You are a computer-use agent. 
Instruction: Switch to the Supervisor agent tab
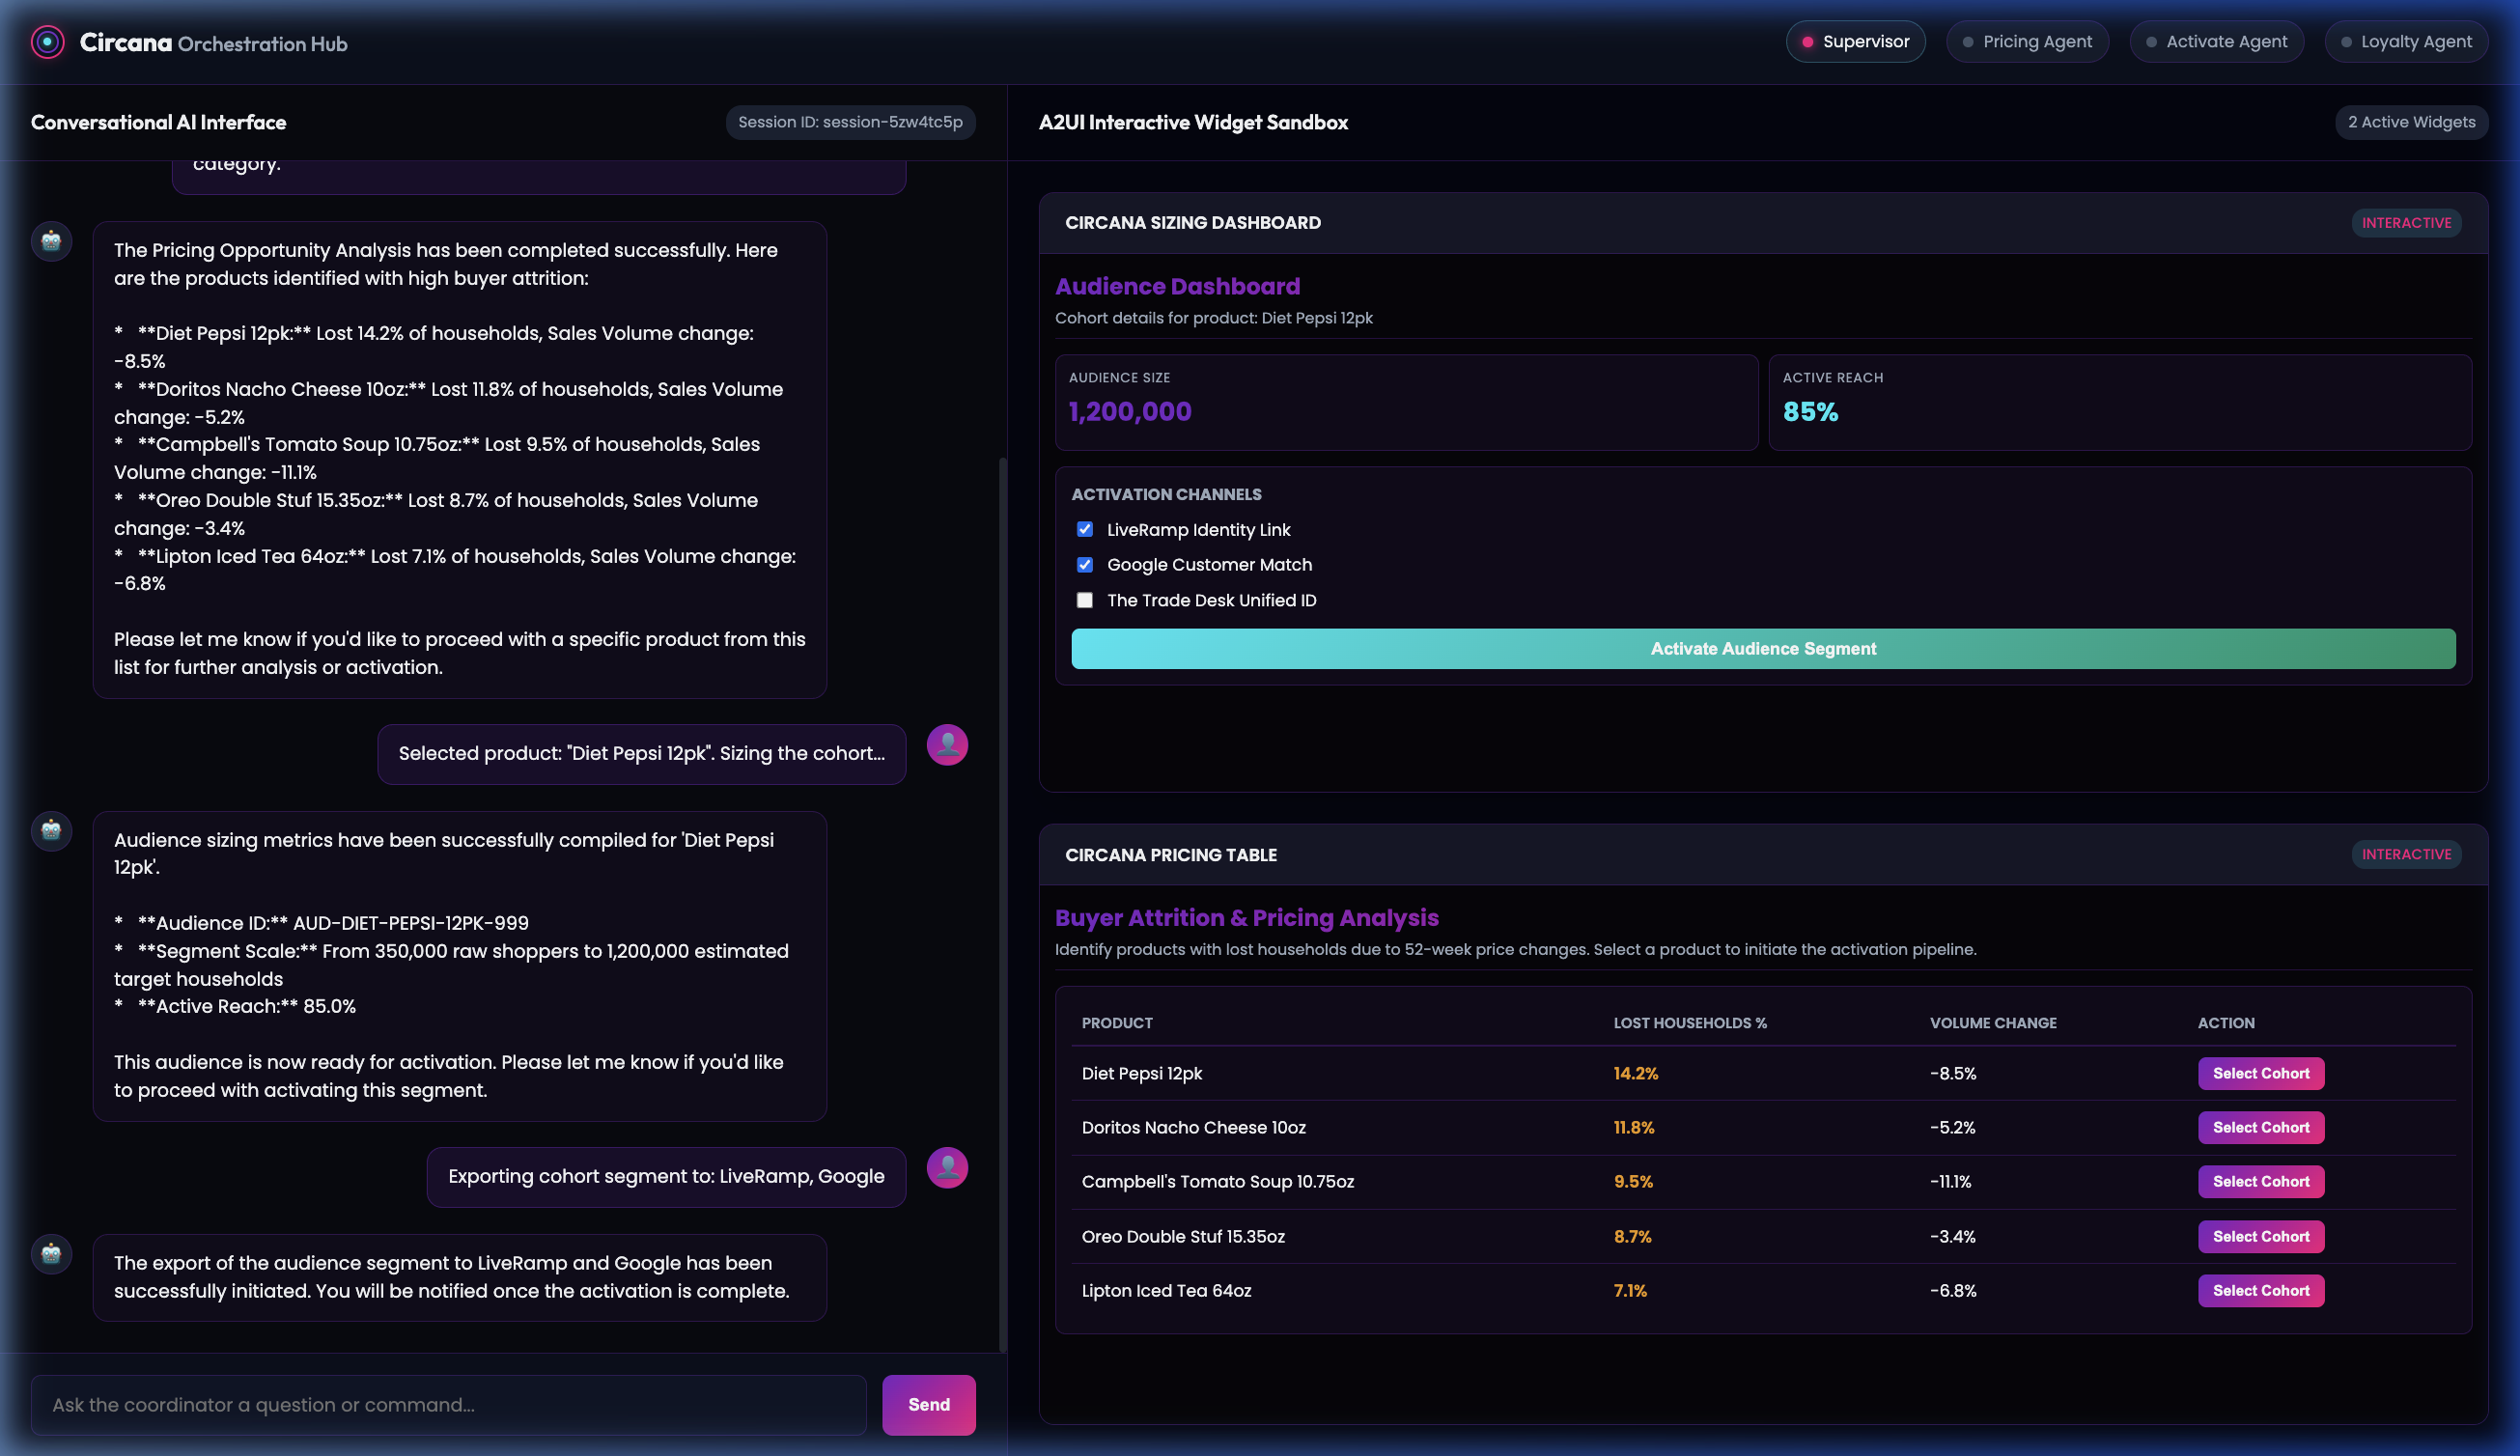1856,42
